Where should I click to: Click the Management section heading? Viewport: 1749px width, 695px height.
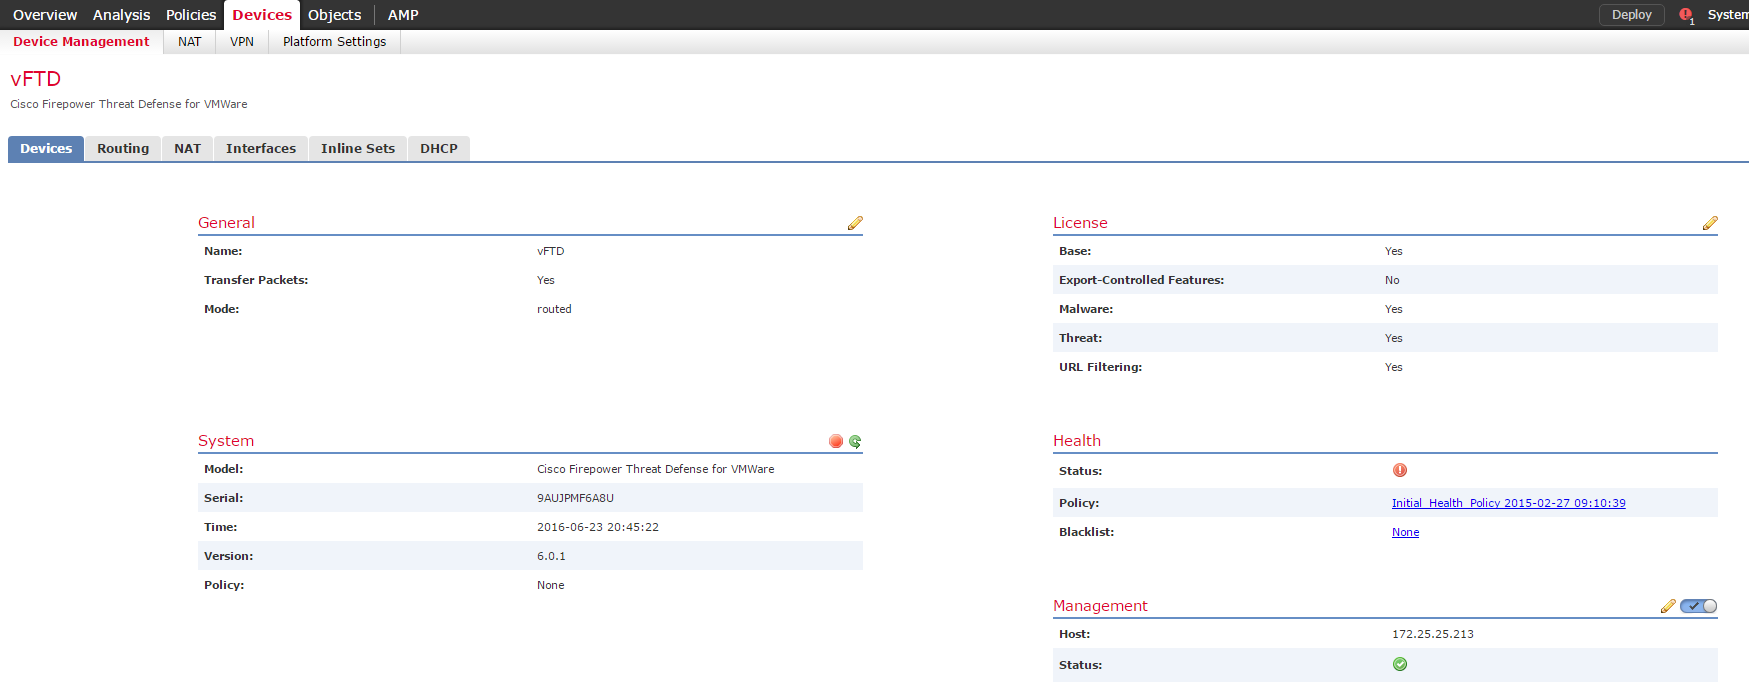1100,606
